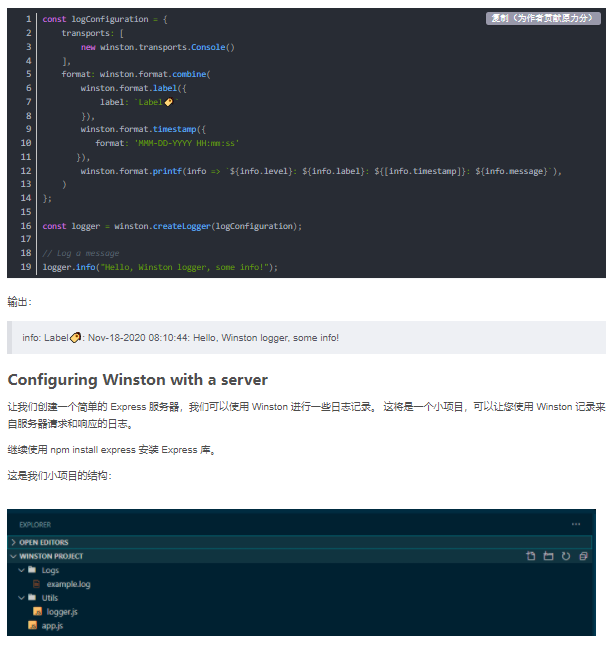Click the output line starting with info: Label
This screenshot has width=606, height=651.
[x=181, y=338]
